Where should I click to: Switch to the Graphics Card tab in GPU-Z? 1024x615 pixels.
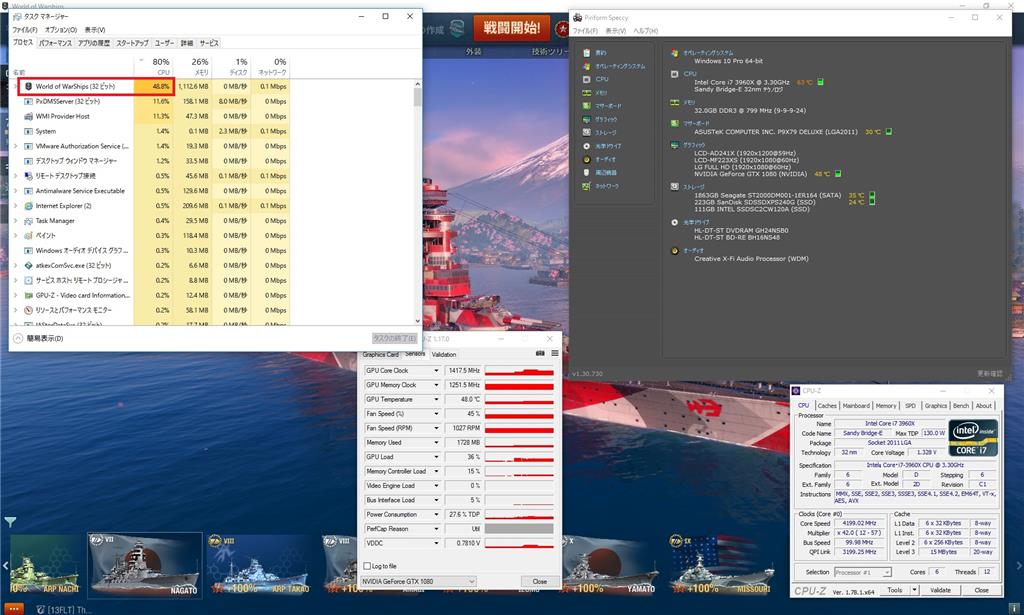(x=380, y=355)
